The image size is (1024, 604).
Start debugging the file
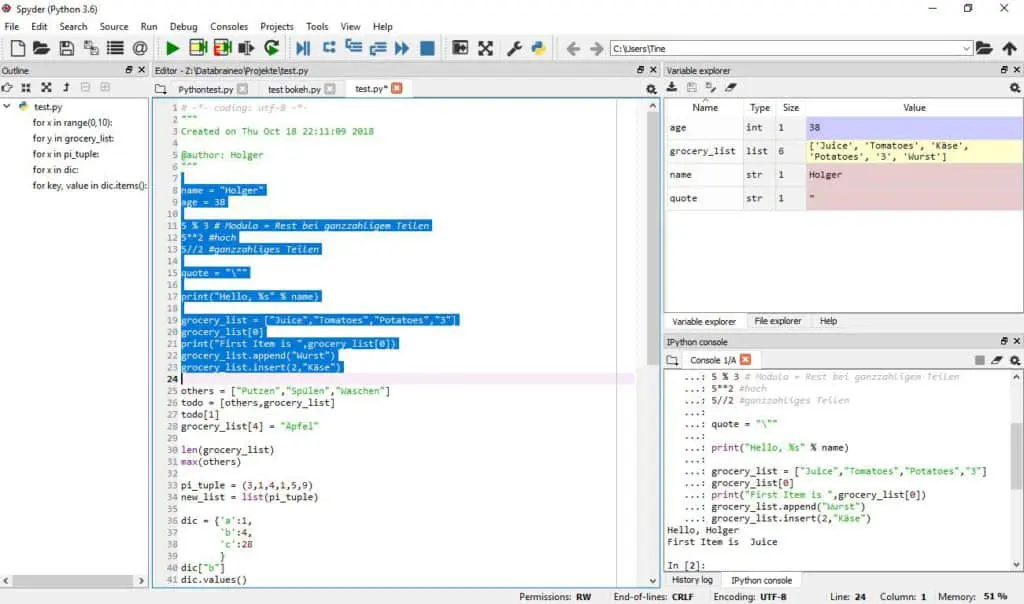(x=303, y=48)
